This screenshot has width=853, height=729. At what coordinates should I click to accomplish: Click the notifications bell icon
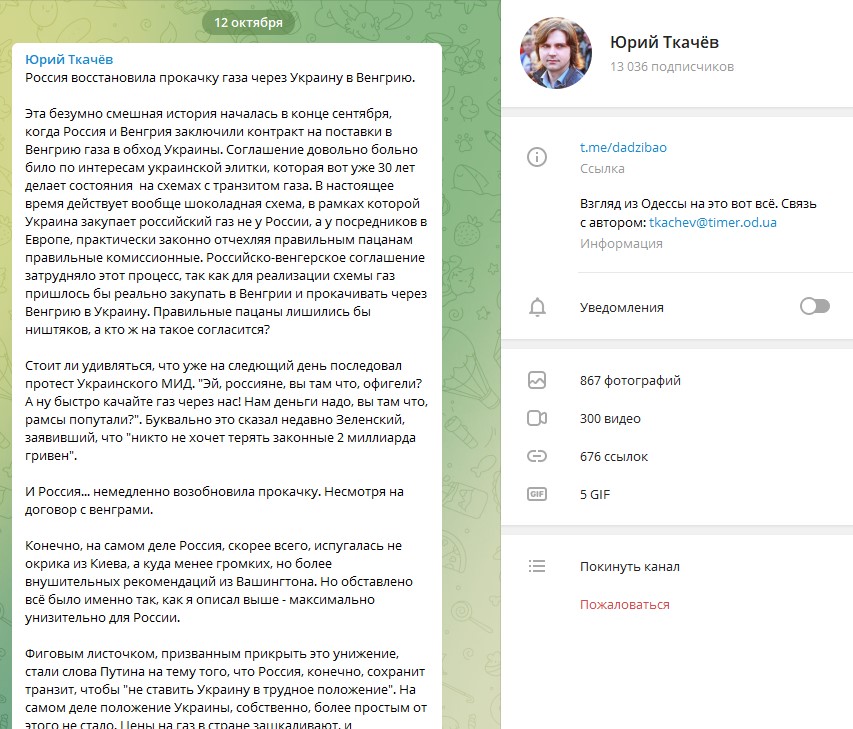click(x=537, y=307)
